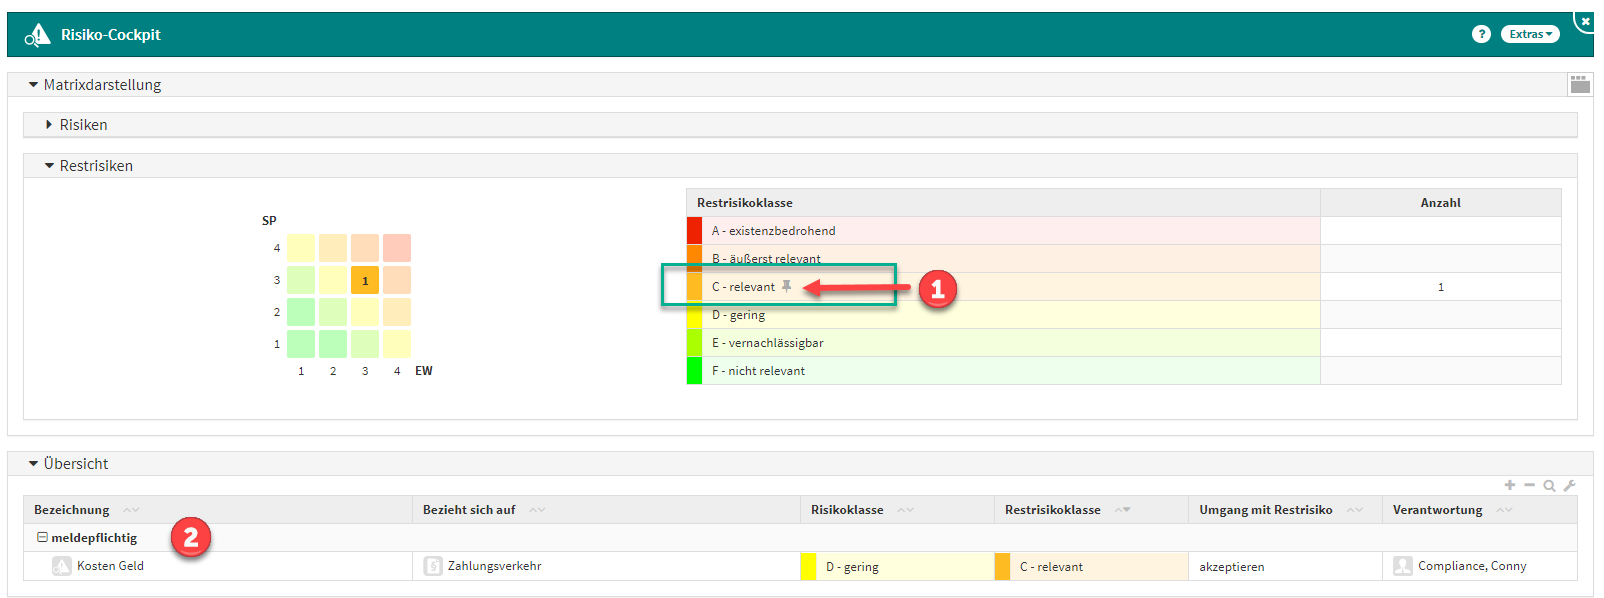Open the Kosten Geld risk entry
Screen dimensions: 1604x598
pos(110,566)
